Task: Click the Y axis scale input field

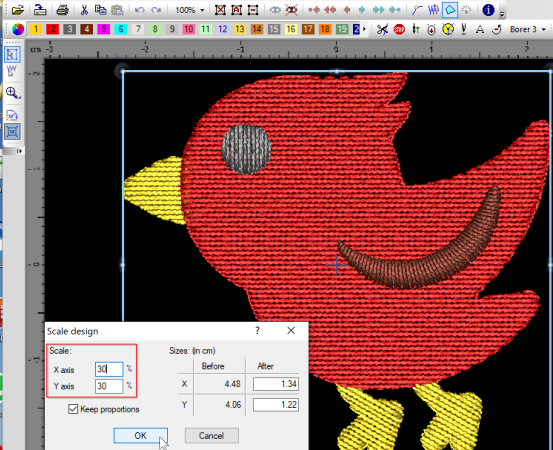Action: (109, 386)
